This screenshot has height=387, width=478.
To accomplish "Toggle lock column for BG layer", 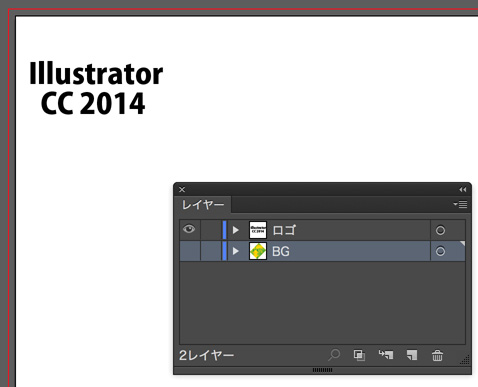I will point(211,251).
